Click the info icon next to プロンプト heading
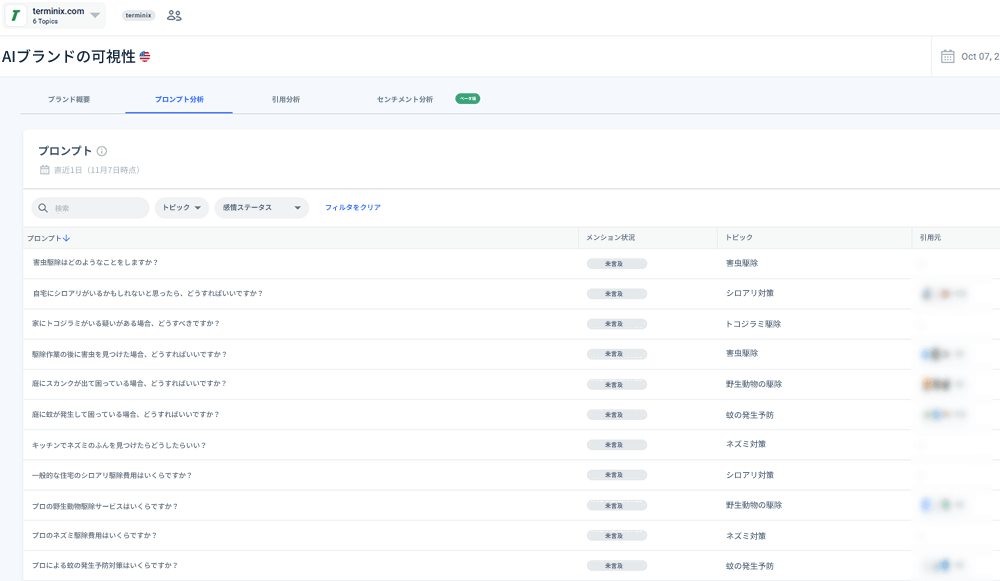 (102, 151)
